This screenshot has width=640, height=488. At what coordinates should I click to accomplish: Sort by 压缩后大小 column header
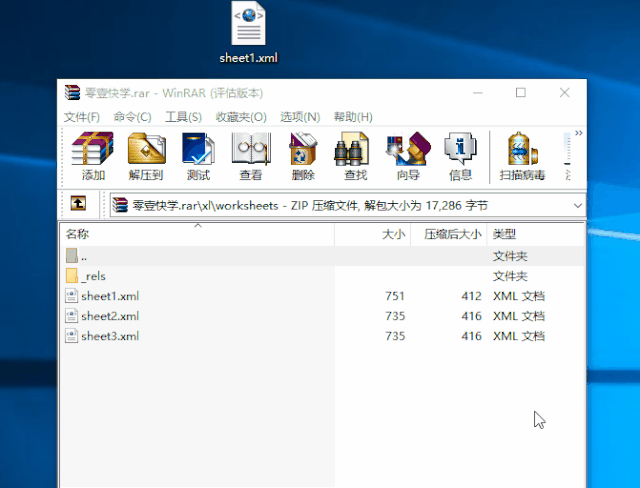(449, 234)
